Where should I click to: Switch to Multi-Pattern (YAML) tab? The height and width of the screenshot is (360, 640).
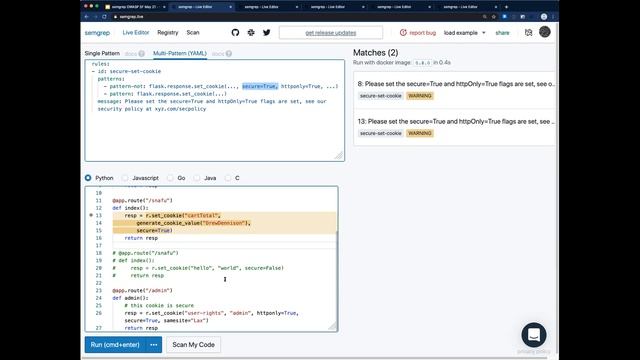[180, 53]
